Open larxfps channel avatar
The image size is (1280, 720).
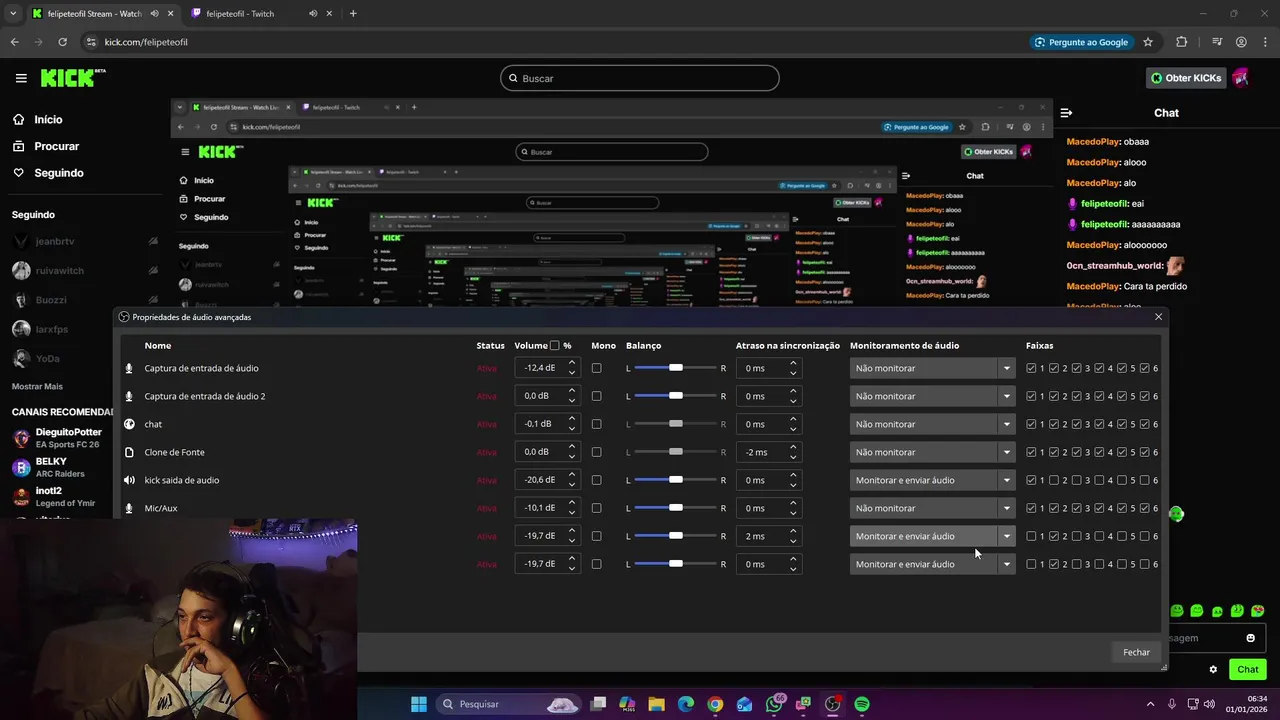click(x=21, y=328)
